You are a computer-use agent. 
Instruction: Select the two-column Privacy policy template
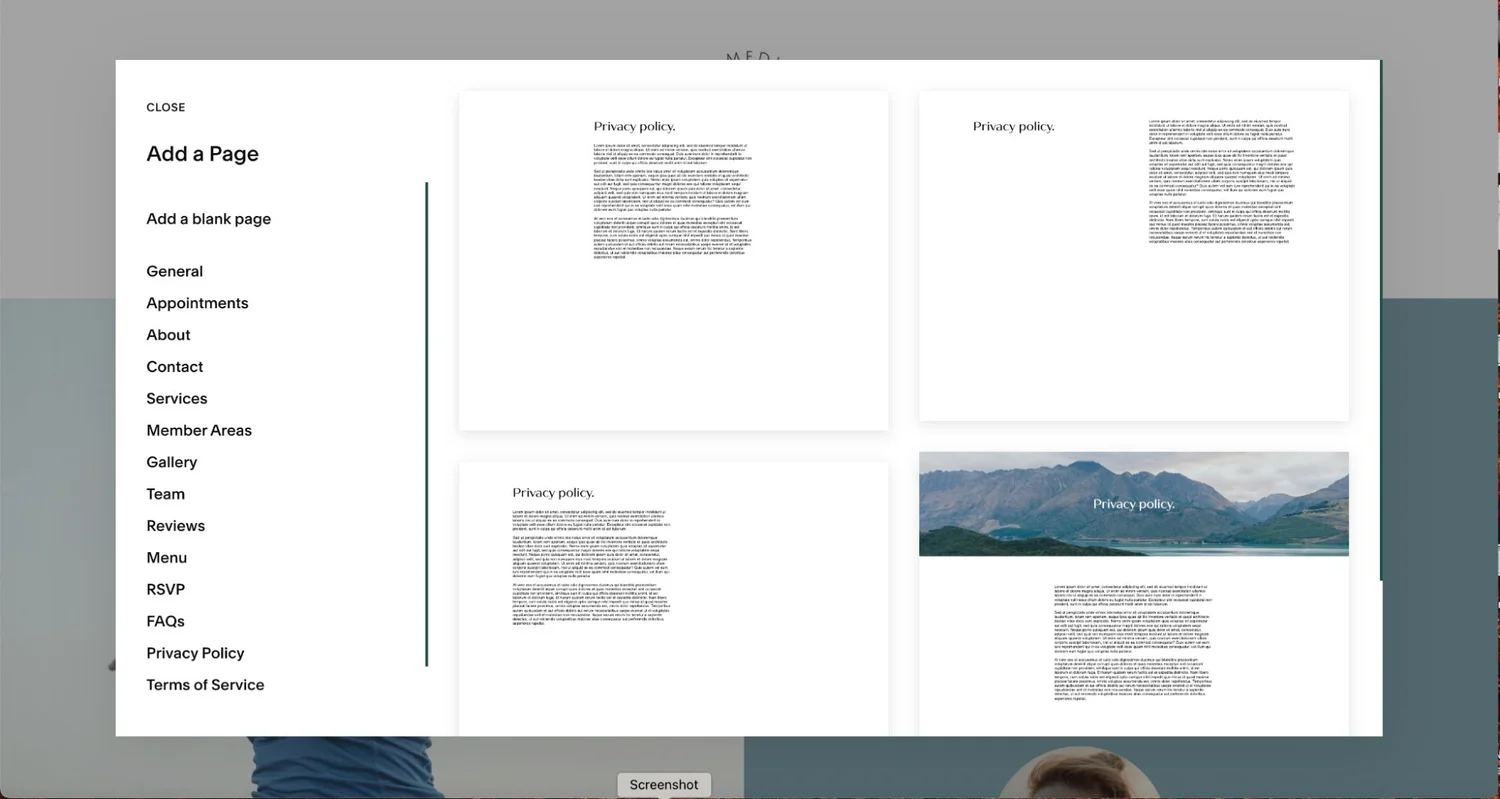point(1133,255)
